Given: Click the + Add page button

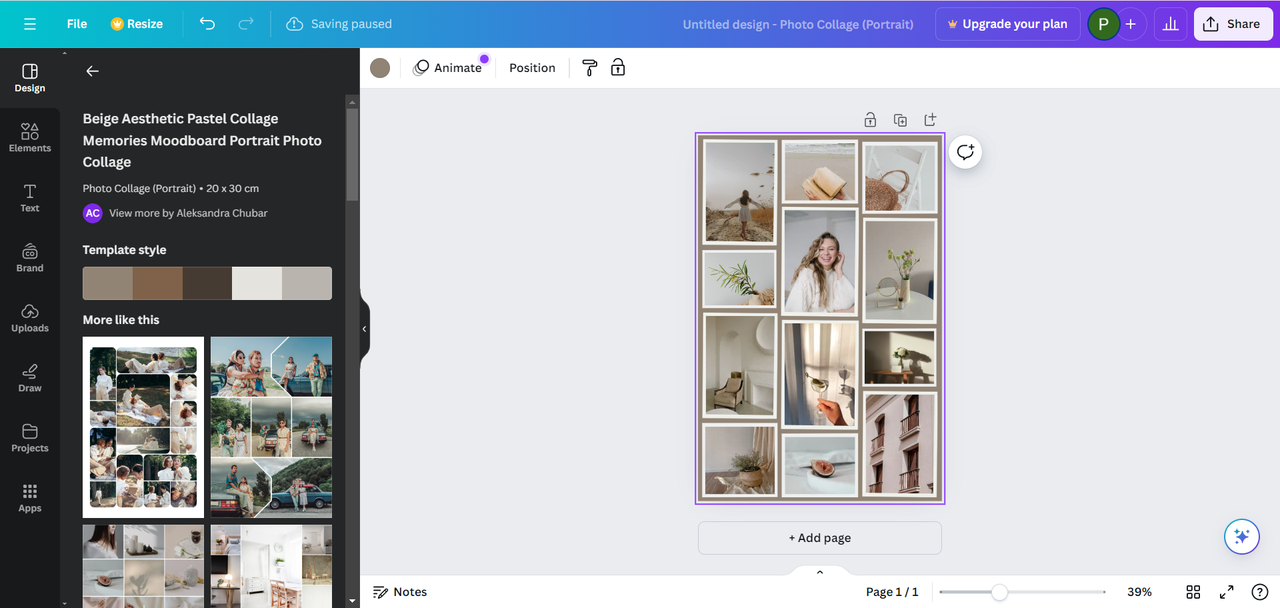Looking at the screenshot, I should (820, 538).
